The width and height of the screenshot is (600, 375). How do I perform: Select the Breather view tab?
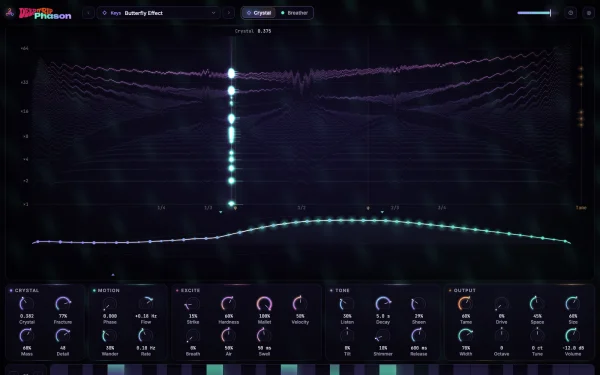(294, 13)
